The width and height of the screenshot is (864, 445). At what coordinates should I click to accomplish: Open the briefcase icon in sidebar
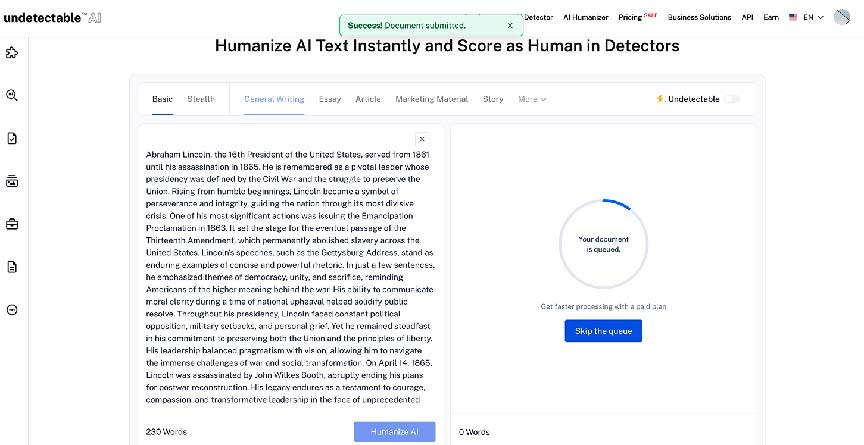(x=12, y=224)
